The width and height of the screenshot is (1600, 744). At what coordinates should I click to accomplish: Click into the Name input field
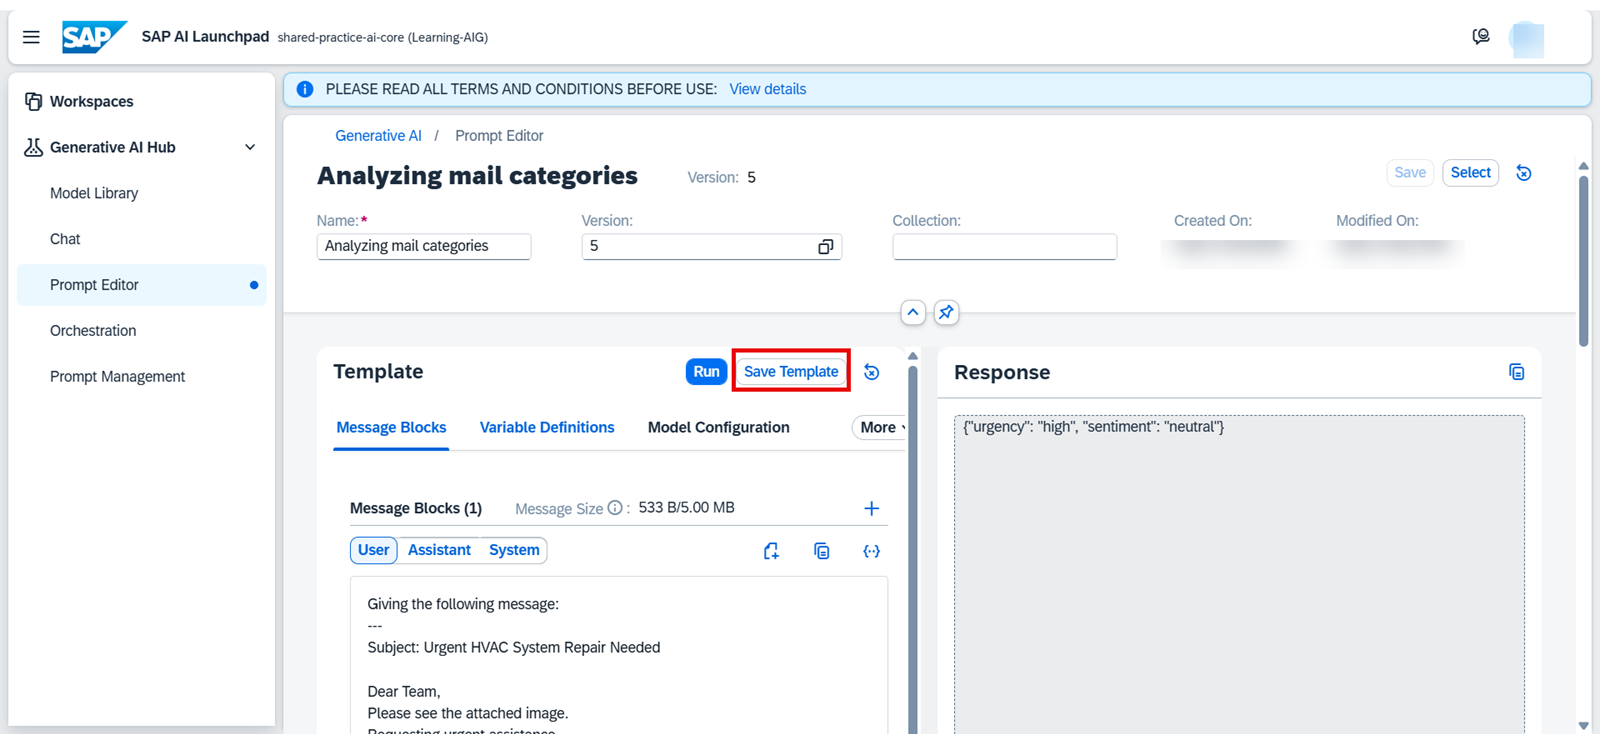coord(424,247)
